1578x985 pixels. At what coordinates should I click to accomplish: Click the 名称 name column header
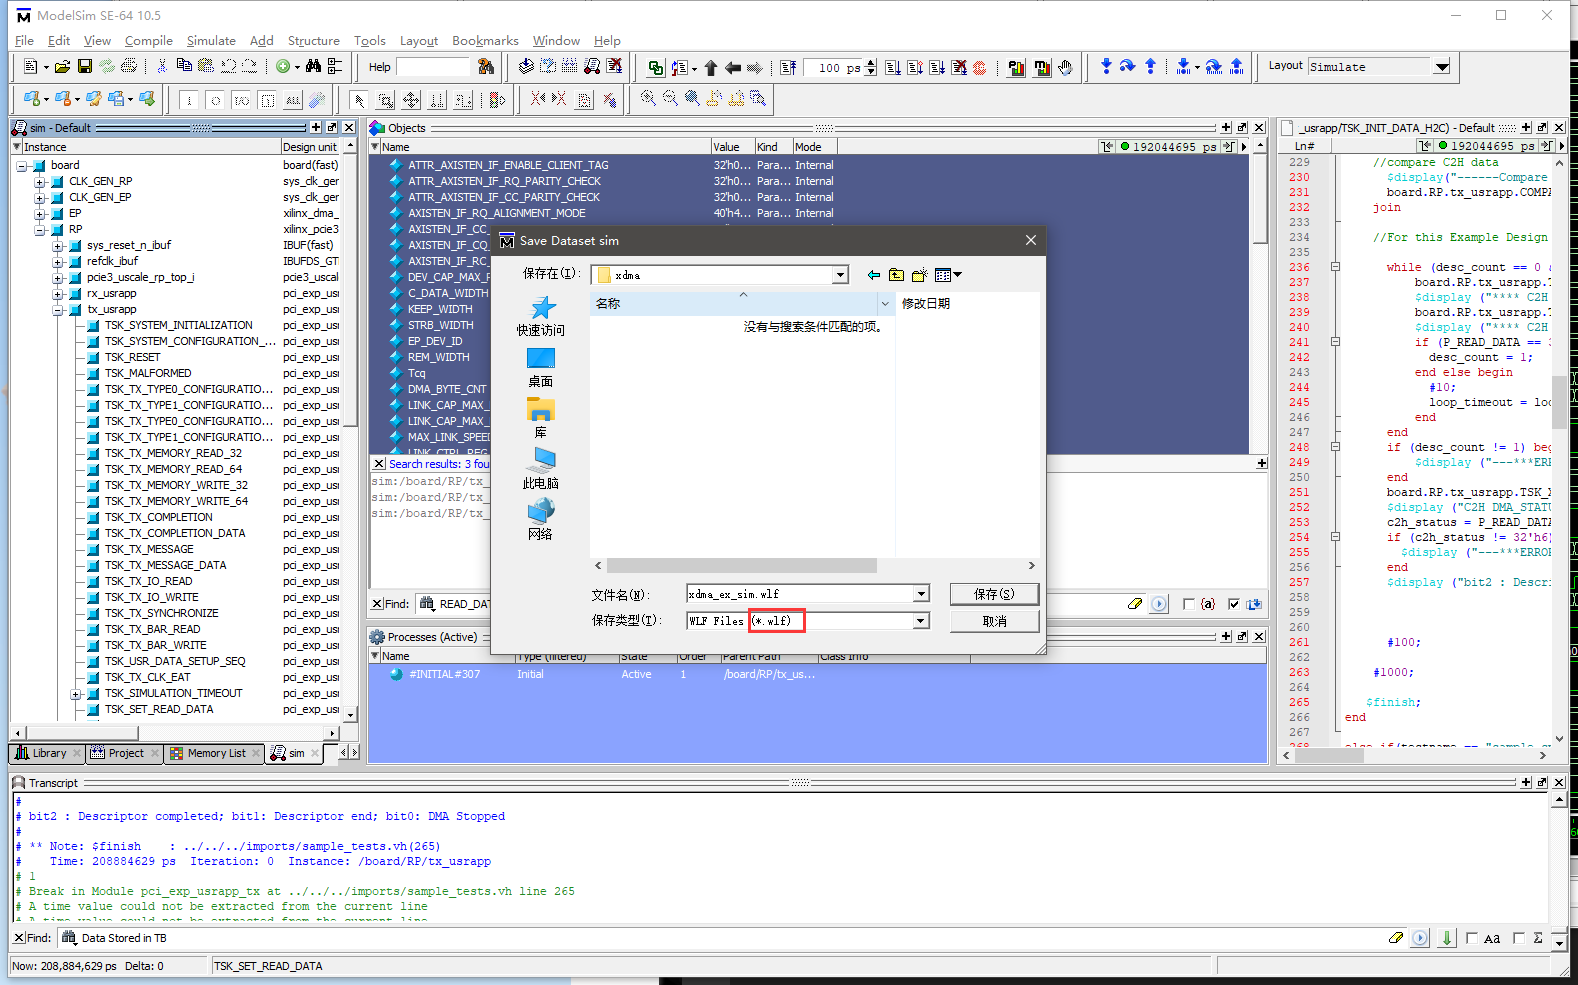tap(737, 304)
